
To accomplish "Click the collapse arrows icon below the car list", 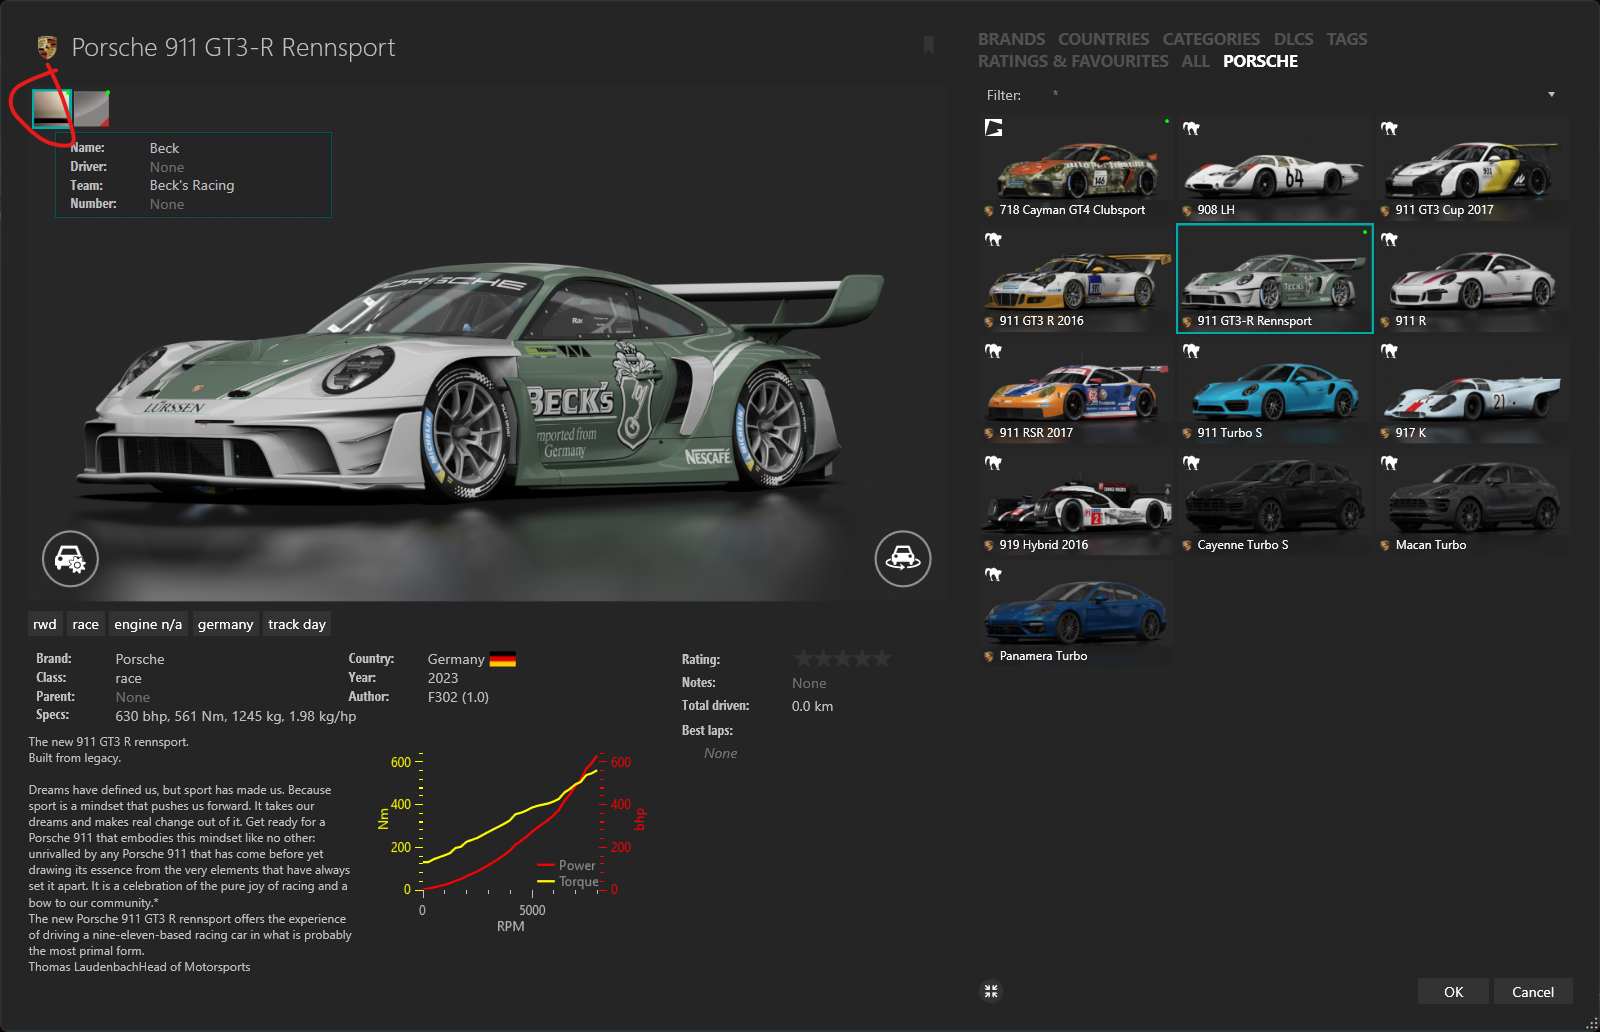I will (x=991, y=991).
